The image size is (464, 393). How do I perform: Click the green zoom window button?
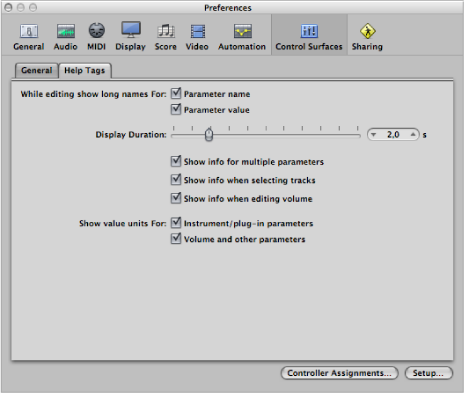tap(33, 7)
